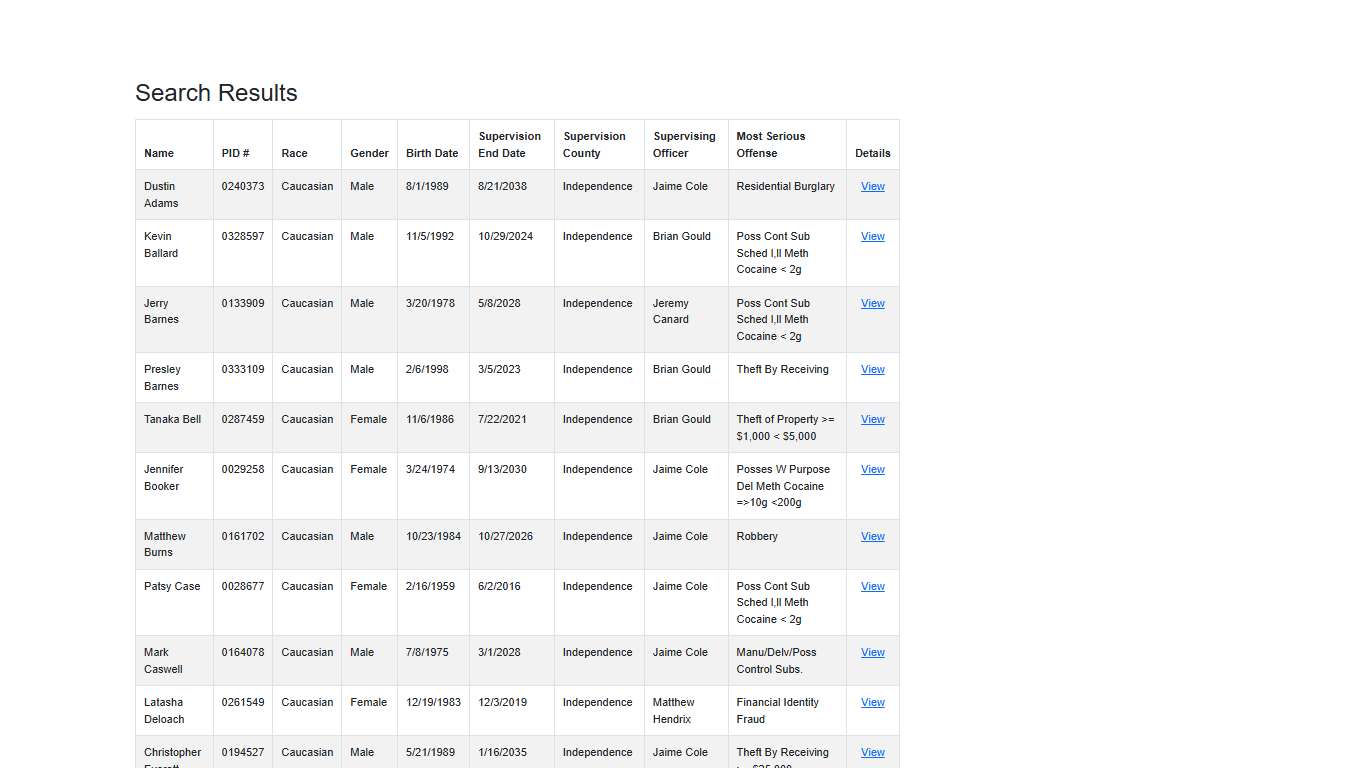The image size is (1366, 768).
Task: Click View for Christopher Everett row
Action: pos(872,753)
